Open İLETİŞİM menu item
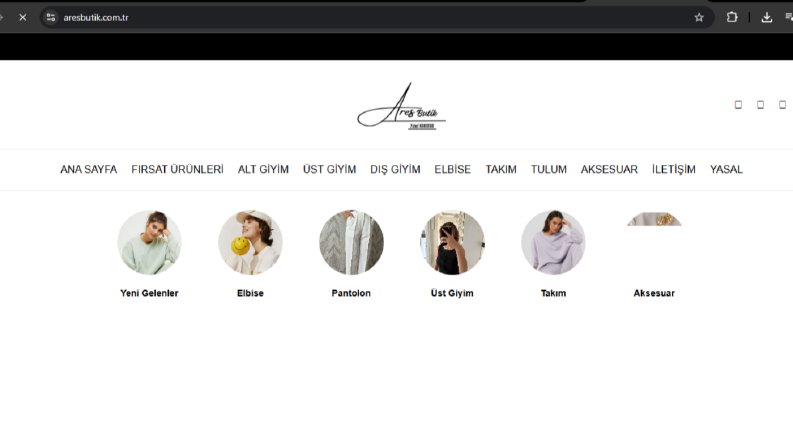This screenshot has width=793, height=446. coord(674,169)
